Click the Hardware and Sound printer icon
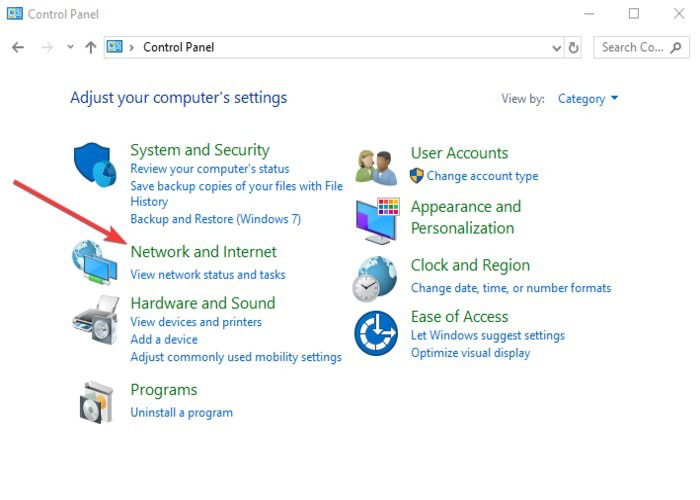 pyautogui.click(x=96, y=320)
